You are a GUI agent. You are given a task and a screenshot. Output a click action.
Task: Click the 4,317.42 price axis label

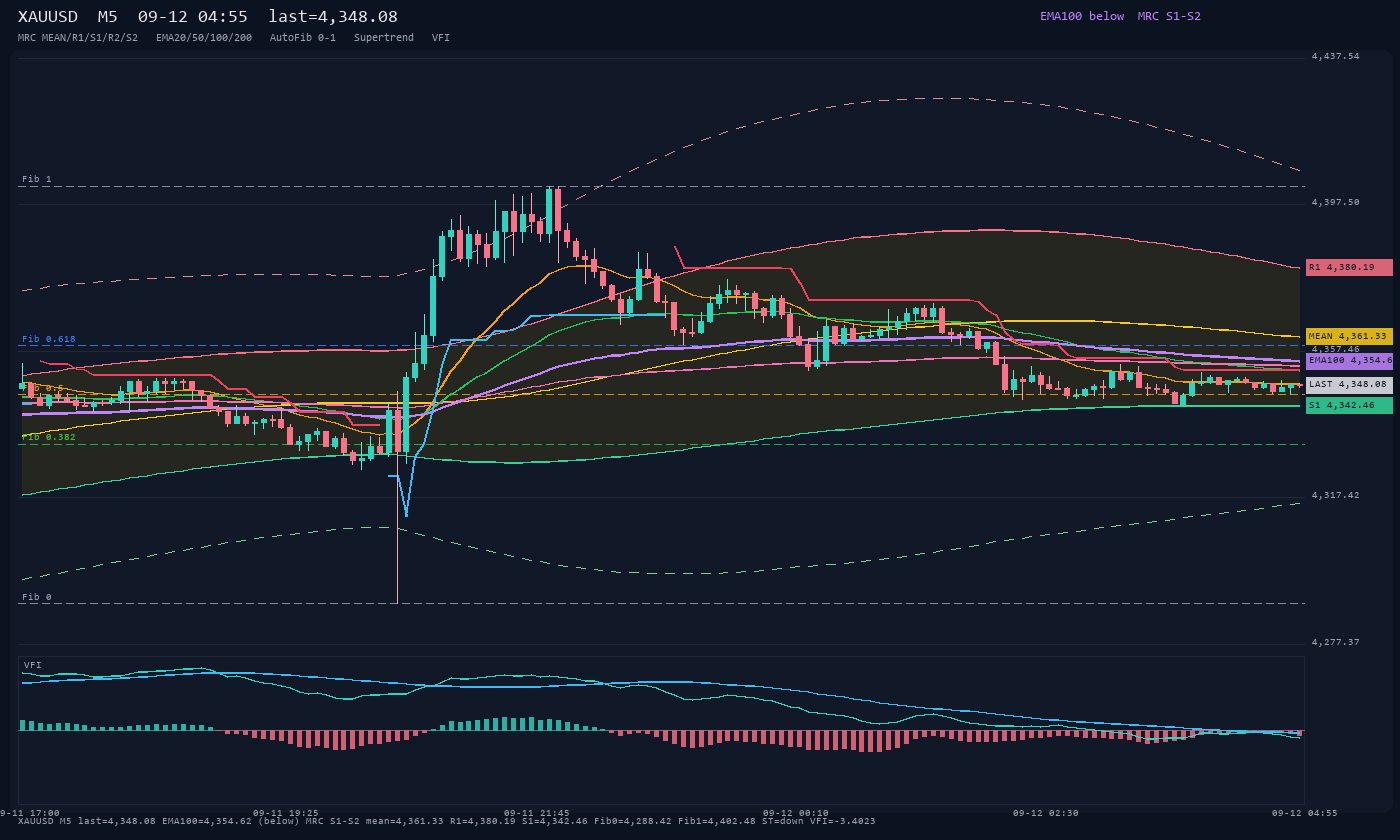coord(1336,495)
